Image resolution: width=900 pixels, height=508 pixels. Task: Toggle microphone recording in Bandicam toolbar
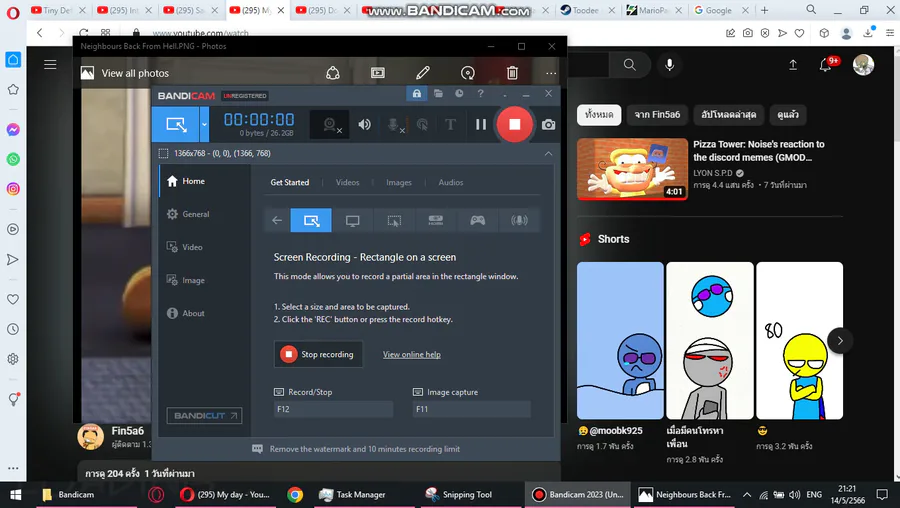tap(394, 124)
